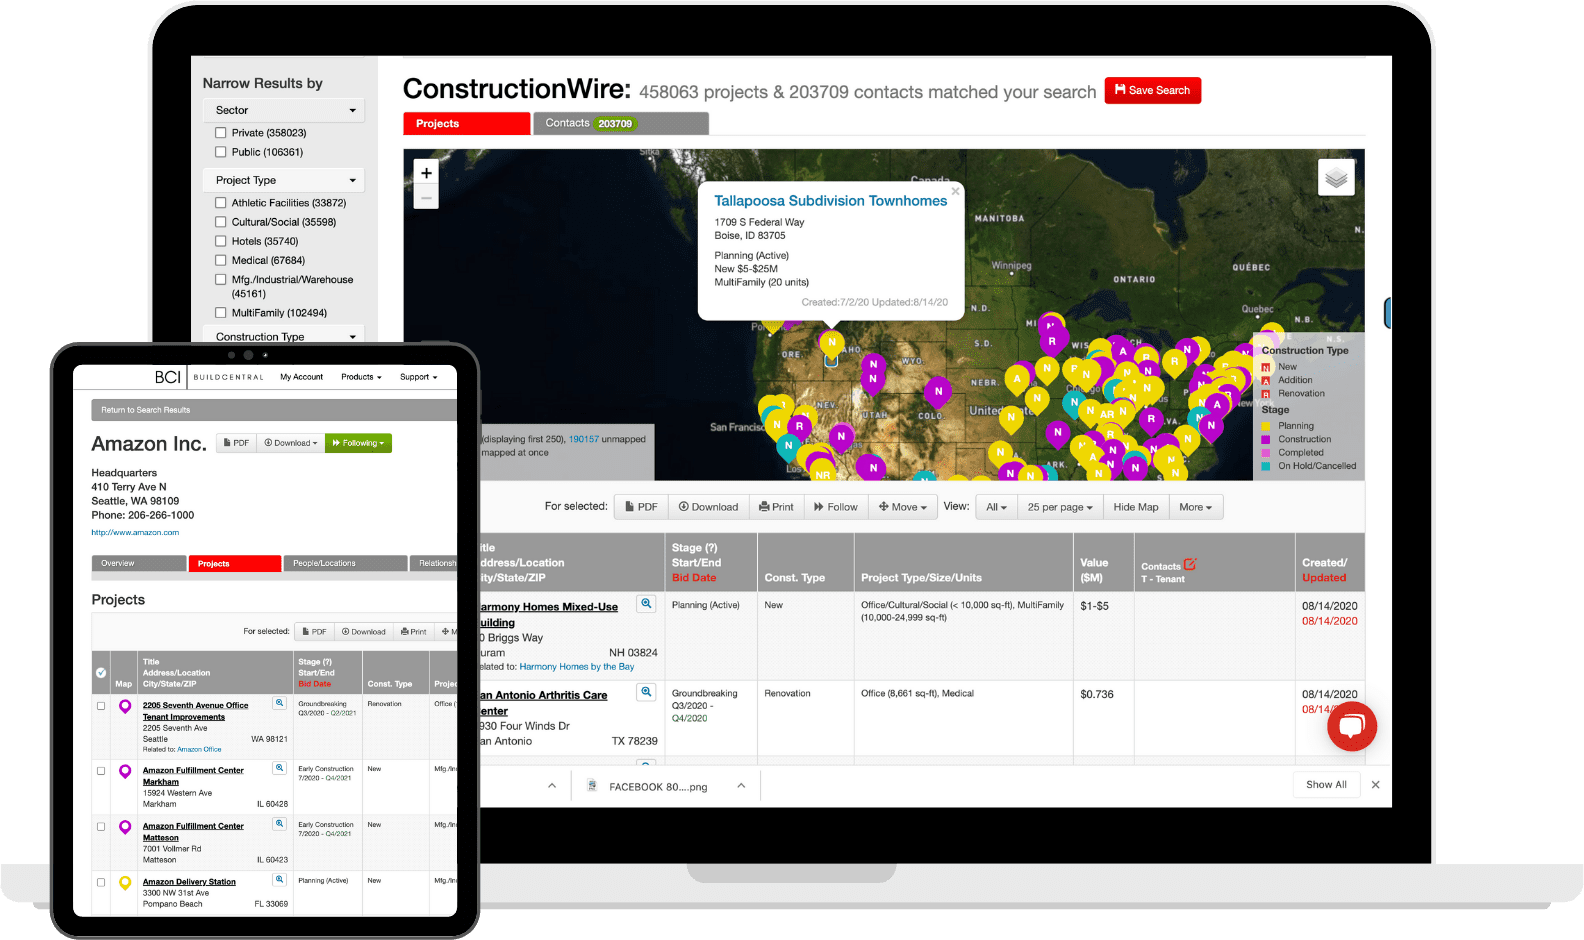Select checkbox for 2205 Seventh Avenue Office row
1584x940 pixels.
click(x=101, y=706)
